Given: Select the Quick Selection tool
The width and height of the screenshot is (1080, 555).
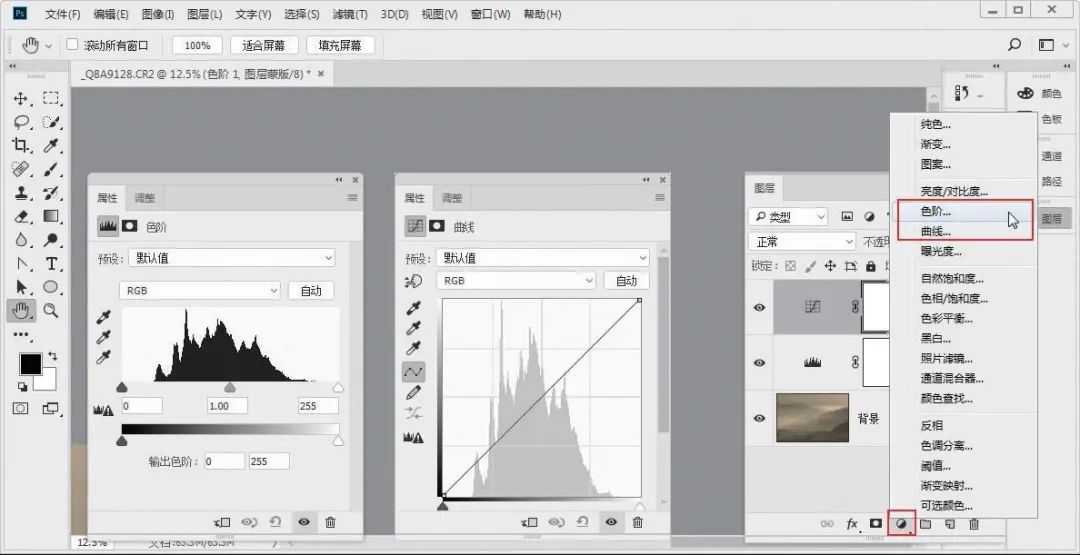Looking at the screenshot, I should click(x=51, y=122).
